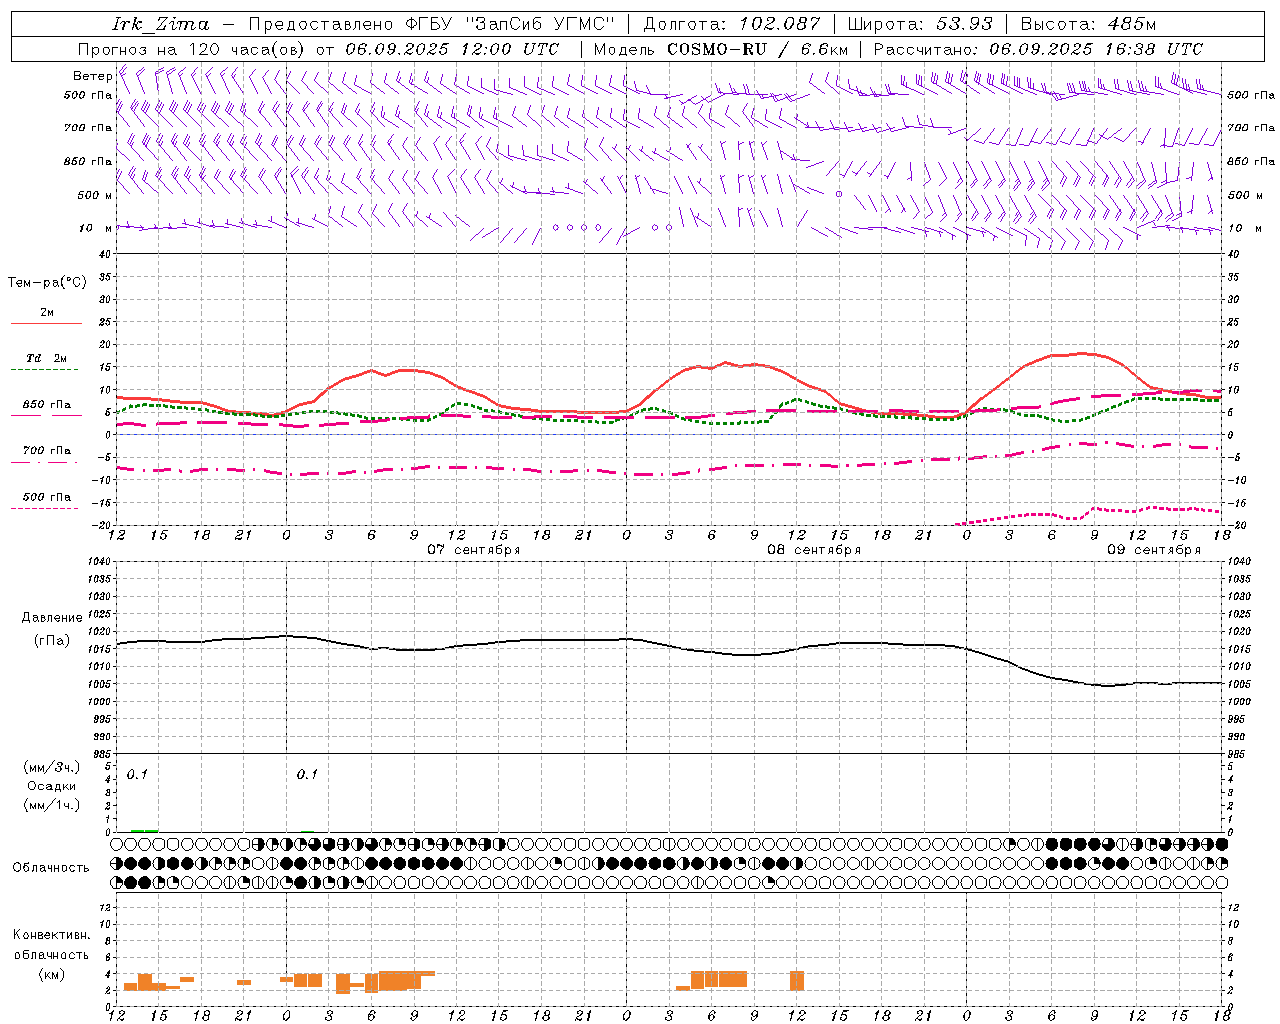Click the Модель COSMO-RU / 6.6км text
Viewport: 1280px width, 1024px height.
pos(720,49)
